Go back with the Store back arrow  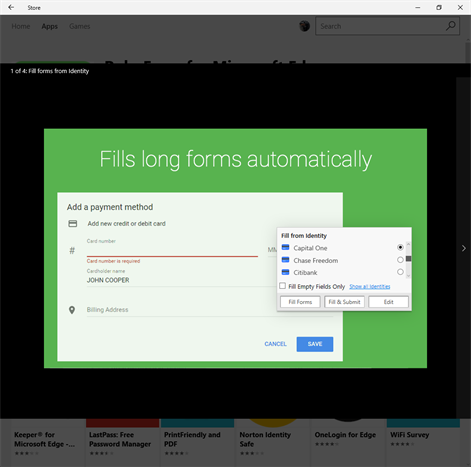click(11, 7)
